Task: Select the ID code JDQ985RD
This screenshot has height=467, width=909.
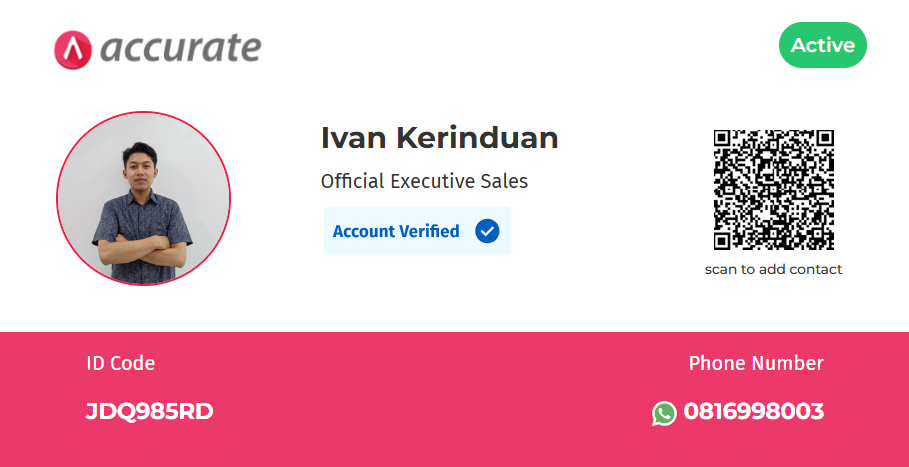Action: tap(149, 411)
